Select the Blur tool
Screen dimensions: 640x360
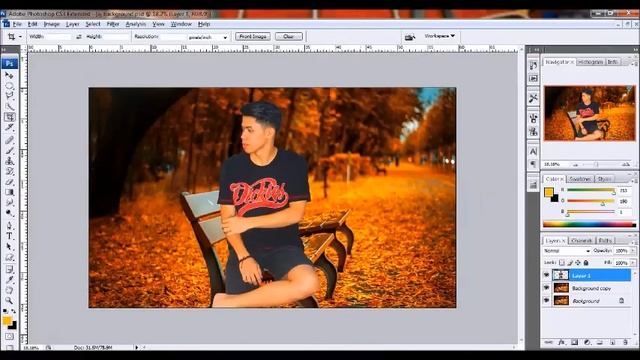[9, 202]
